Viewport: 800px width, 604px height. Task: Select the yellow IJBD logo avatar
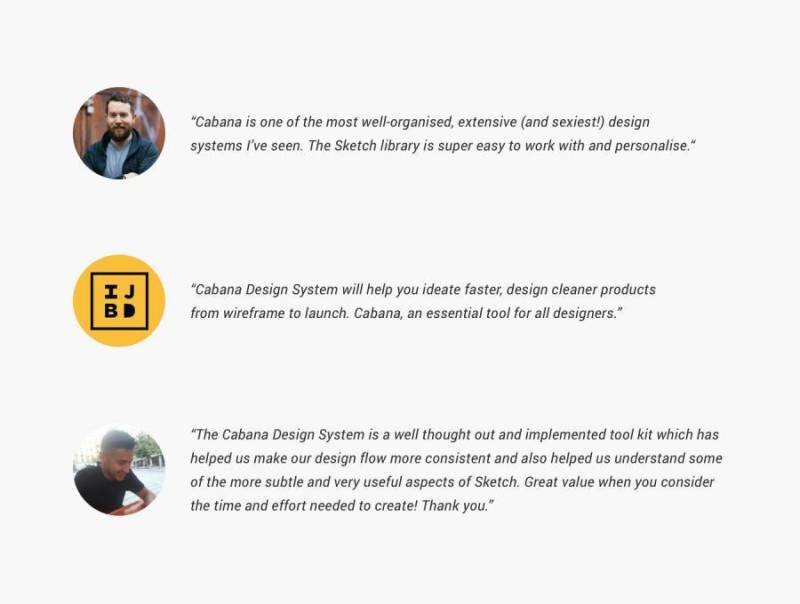coord(119,301)
